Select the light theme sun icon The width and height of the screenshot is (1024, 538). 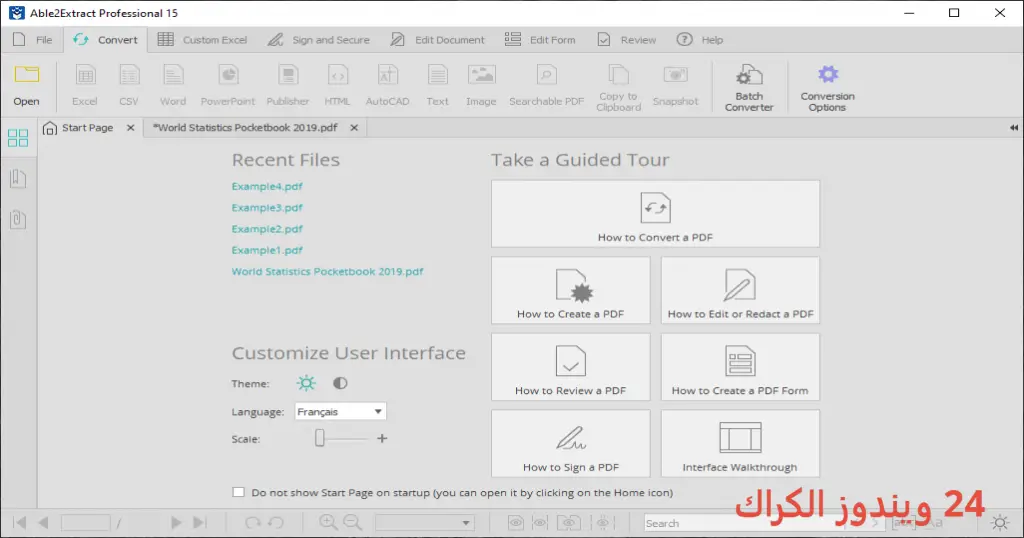(306, 383)
